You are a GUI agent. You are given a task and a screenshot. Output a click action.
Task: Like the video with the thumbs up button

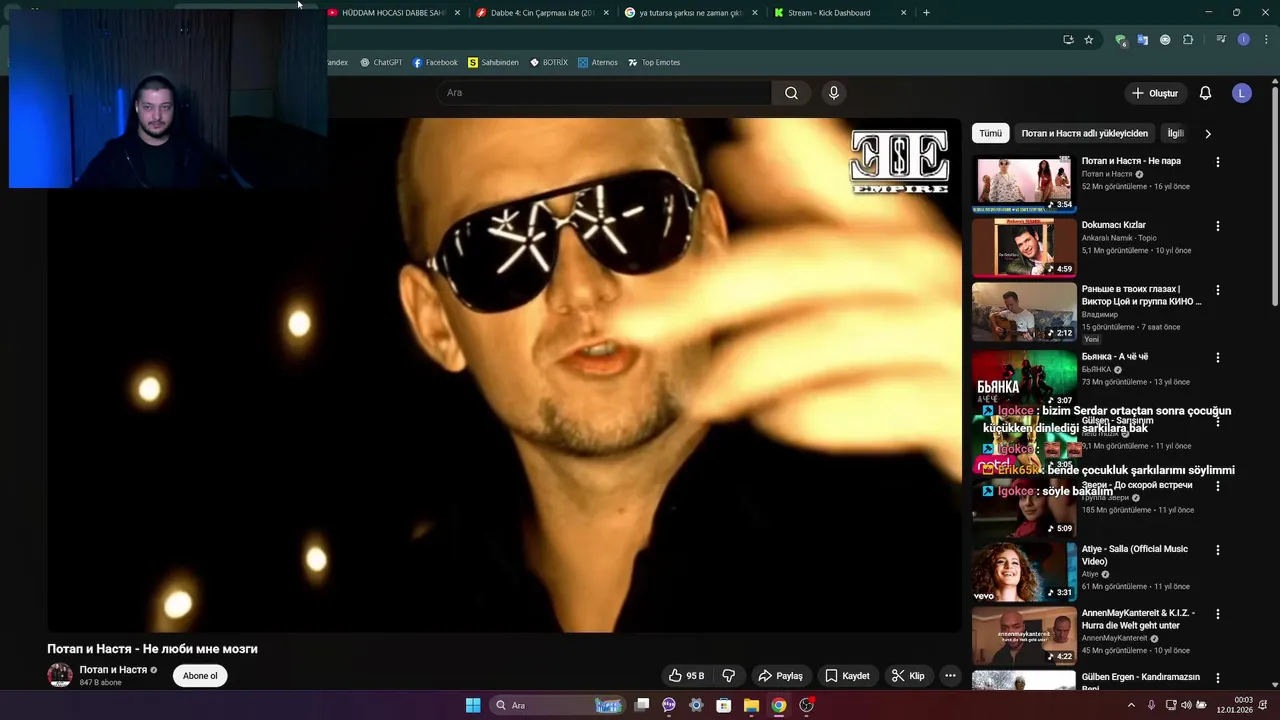coord(686,676)
